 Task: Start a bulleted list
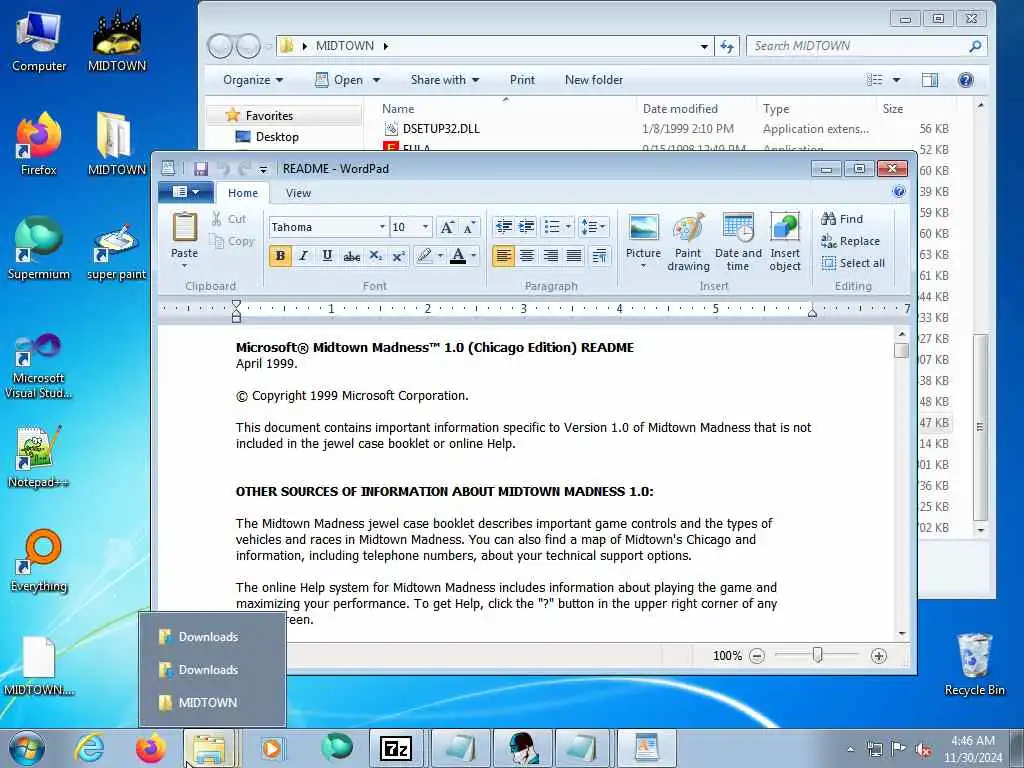(x=552, y=227)
